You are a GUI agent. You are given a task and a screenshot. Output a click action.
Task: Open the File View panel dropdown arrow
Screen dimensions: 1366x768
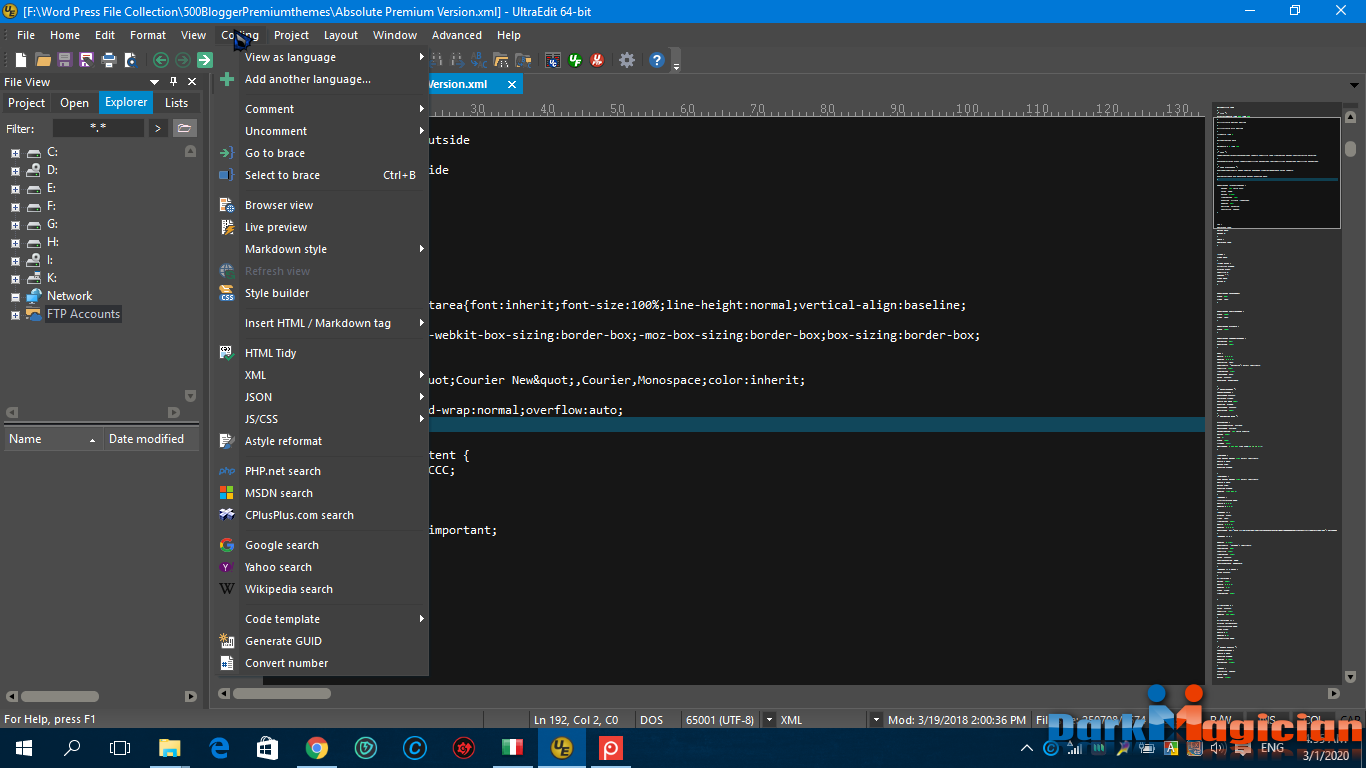(155, 82)
